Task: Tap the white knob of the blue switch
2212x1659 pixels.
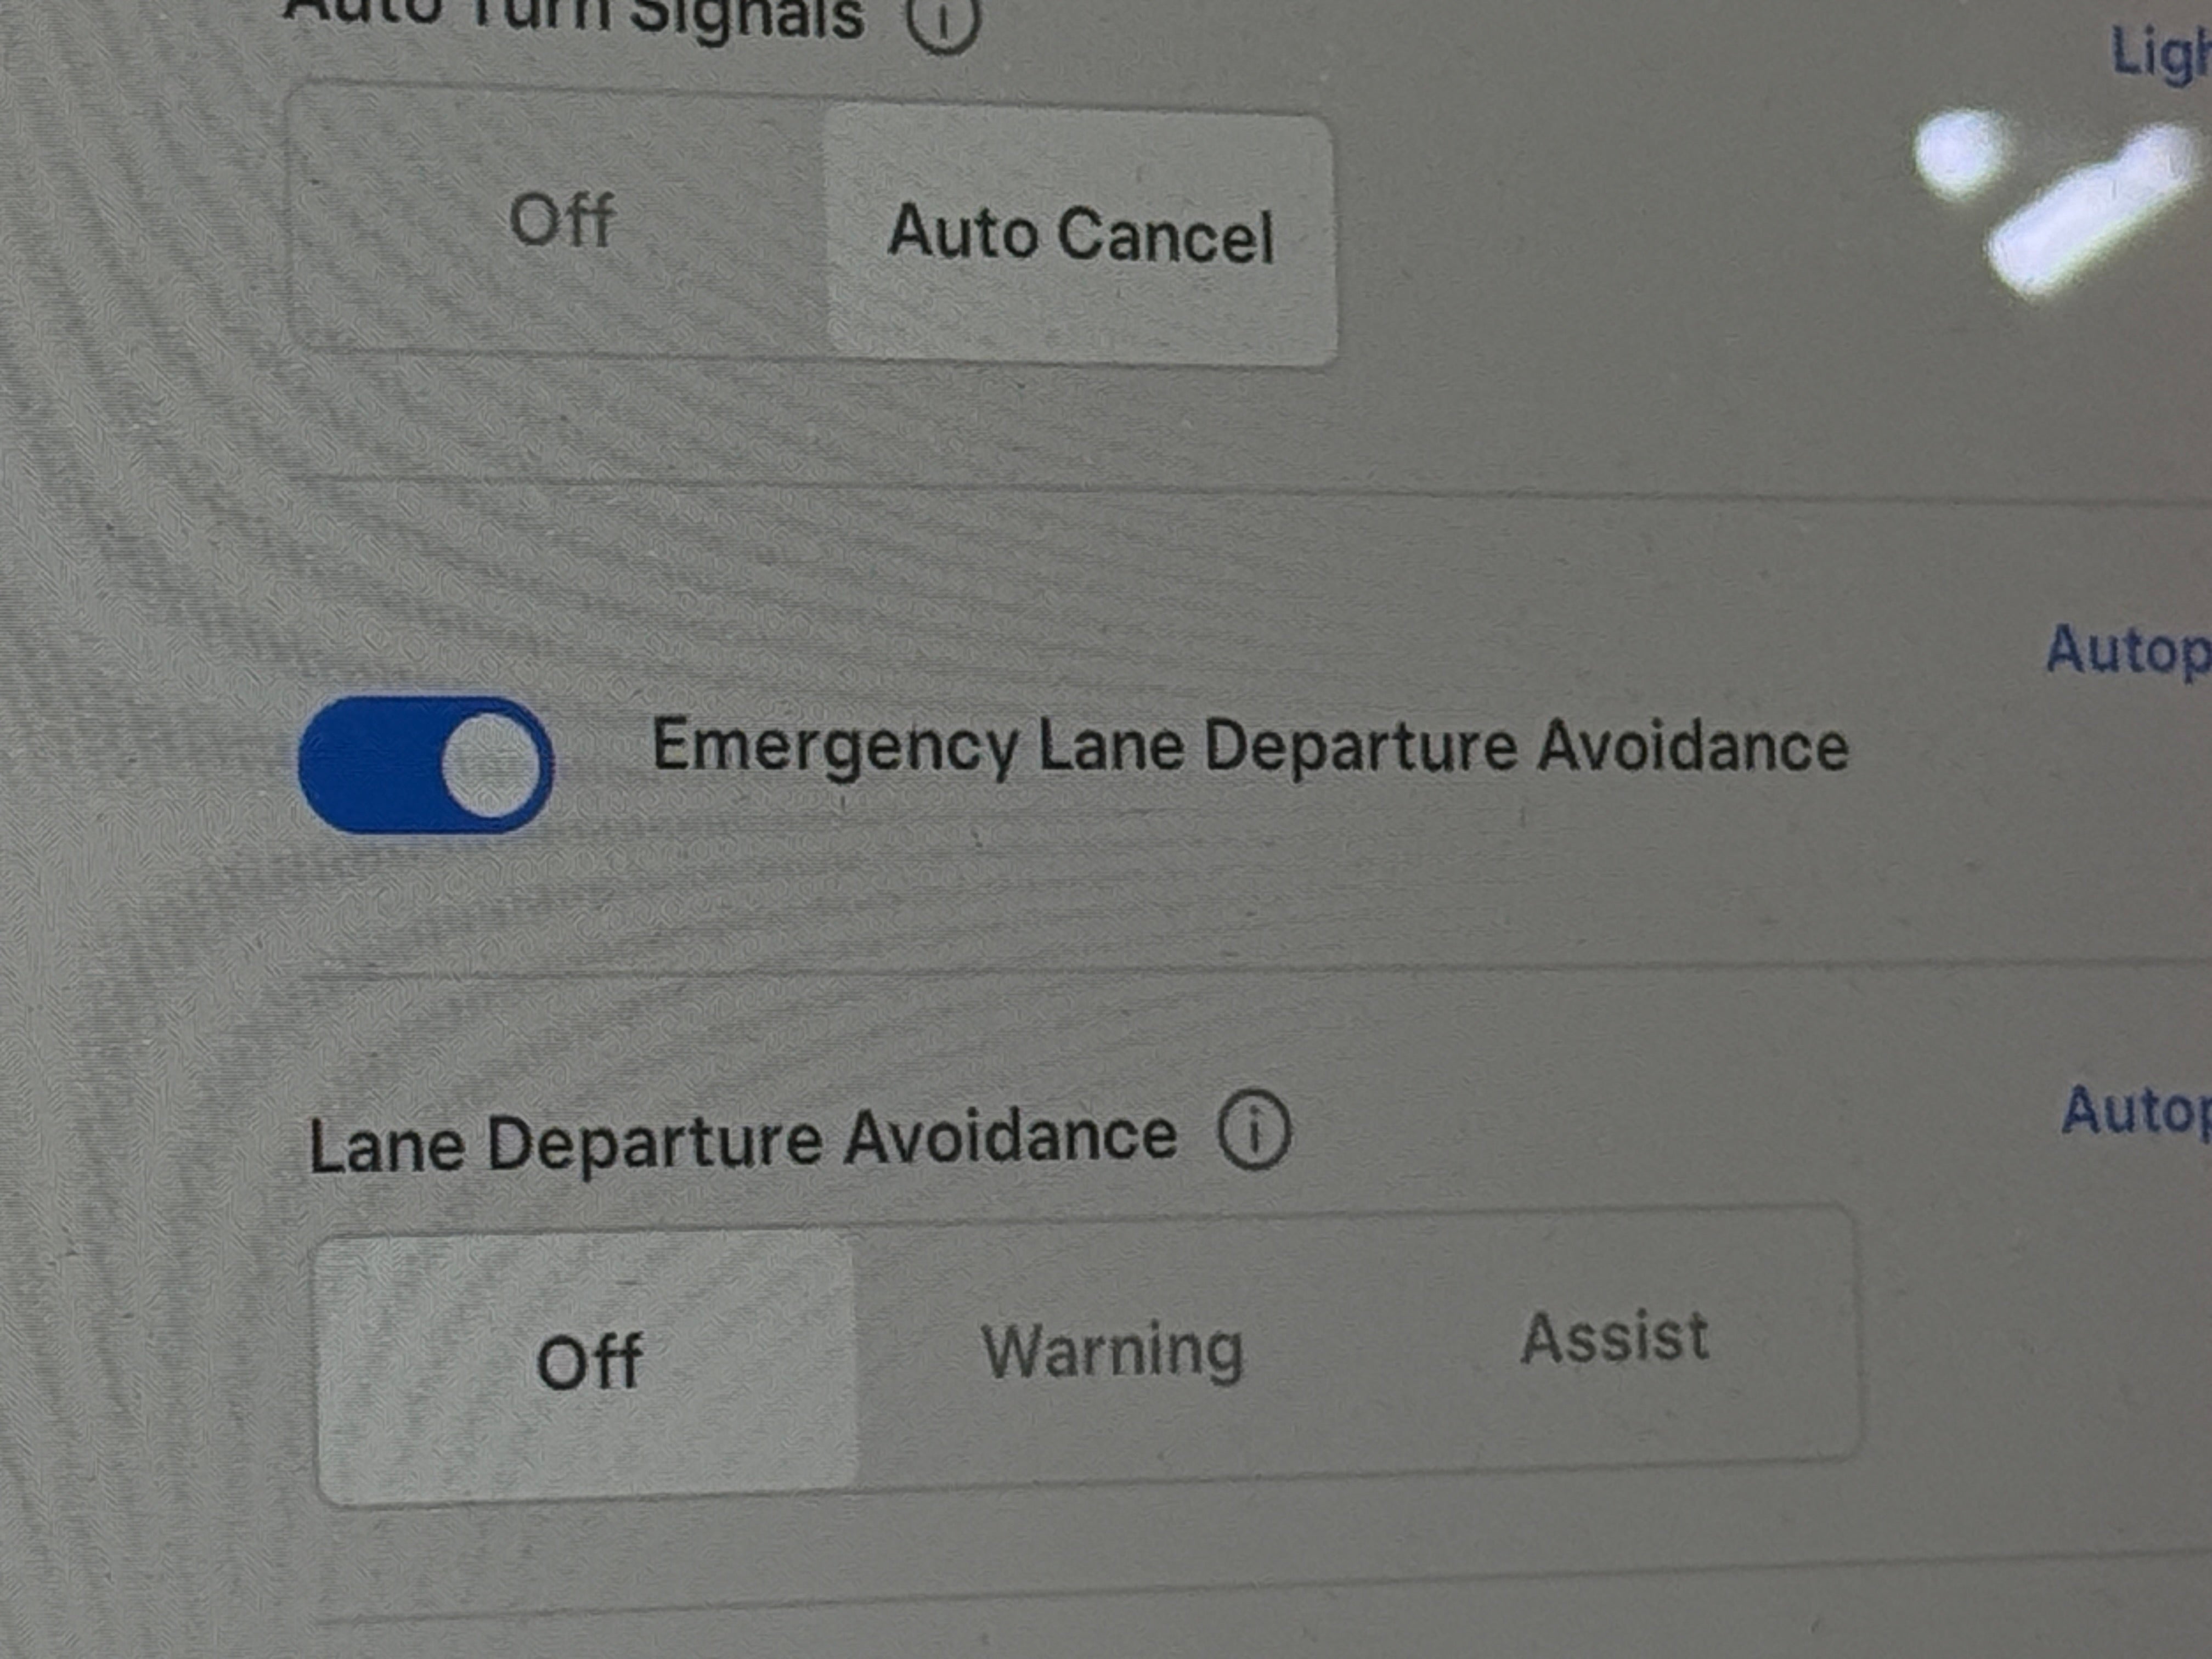Action: click(491, 765)
